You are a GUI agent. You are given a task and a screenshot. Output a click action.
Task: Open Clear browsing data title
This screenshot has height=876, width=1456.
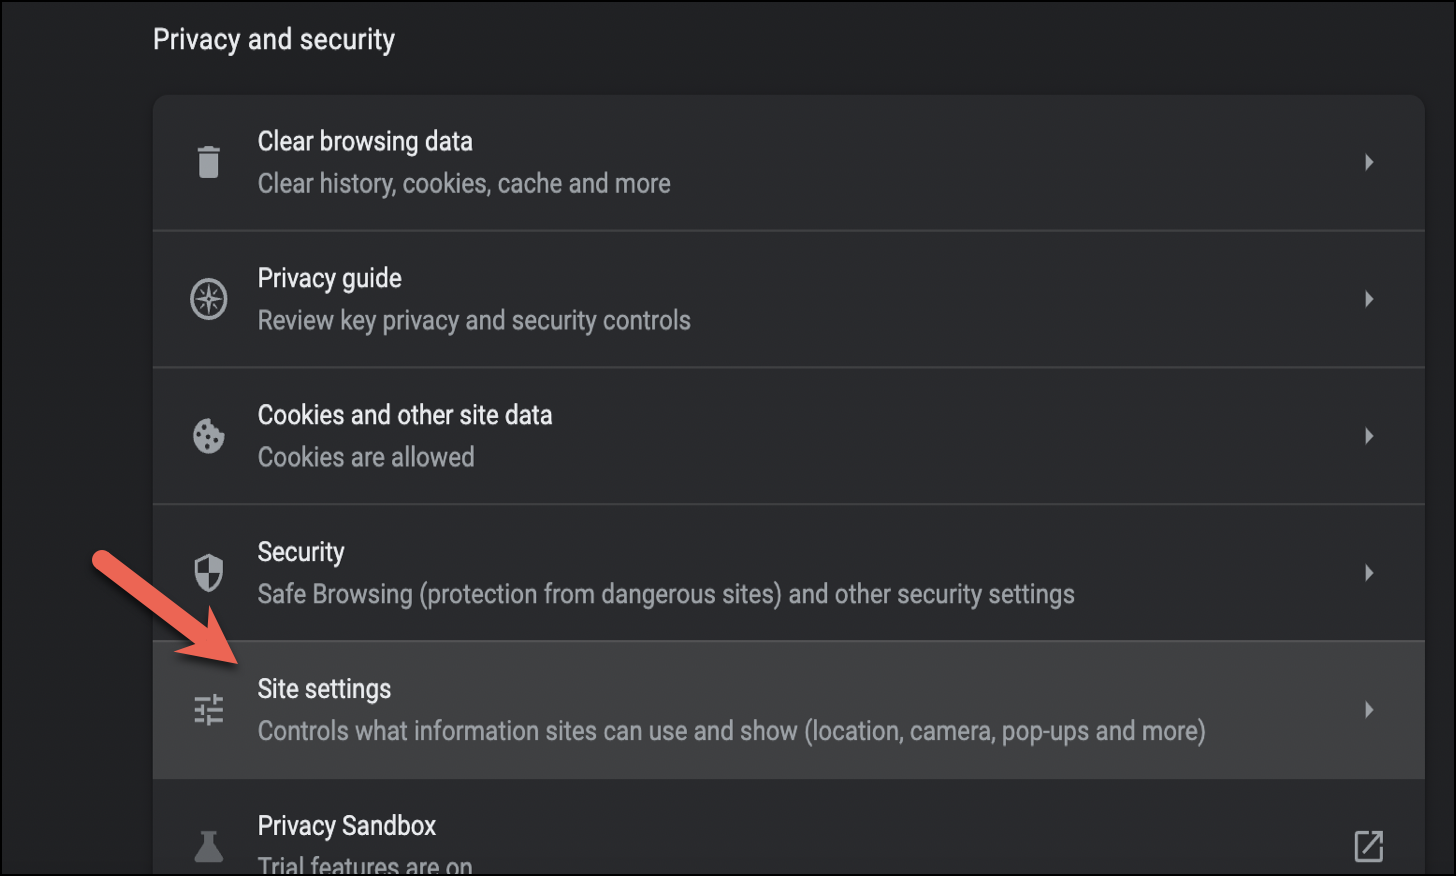pyautogui.click(x=365, y=142)
